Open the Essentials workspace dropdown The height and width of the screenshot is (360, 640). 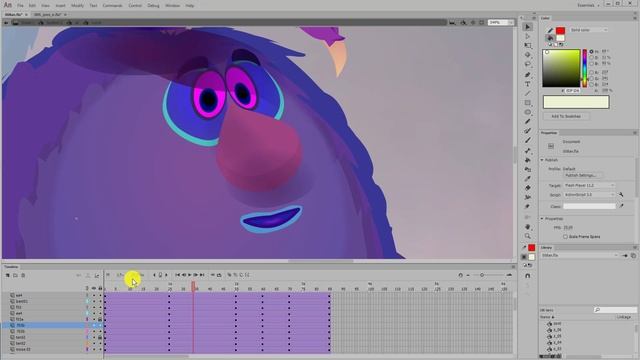(x=588, y=5)
